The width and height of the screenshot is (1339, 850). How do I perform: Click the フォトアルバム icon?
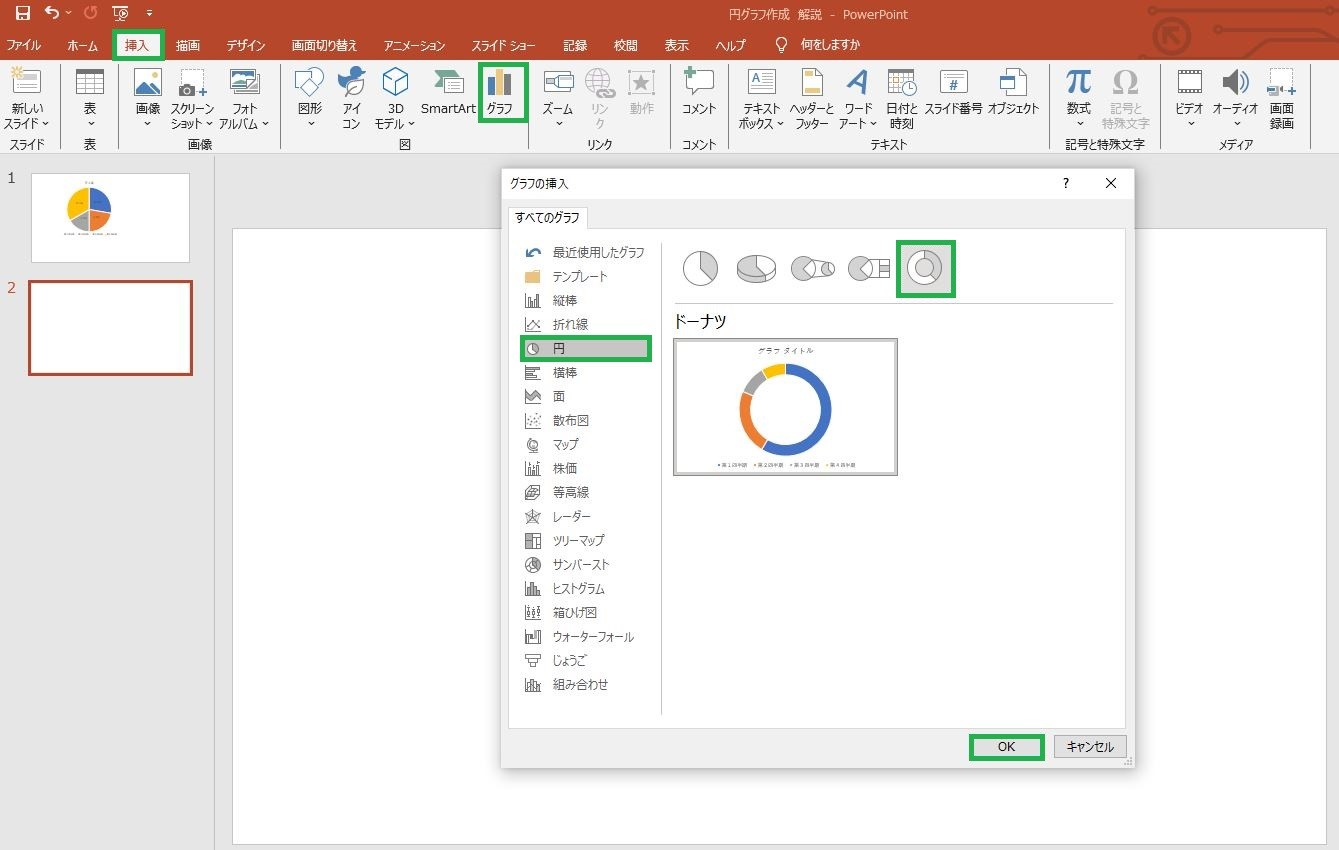coord(245,83)
